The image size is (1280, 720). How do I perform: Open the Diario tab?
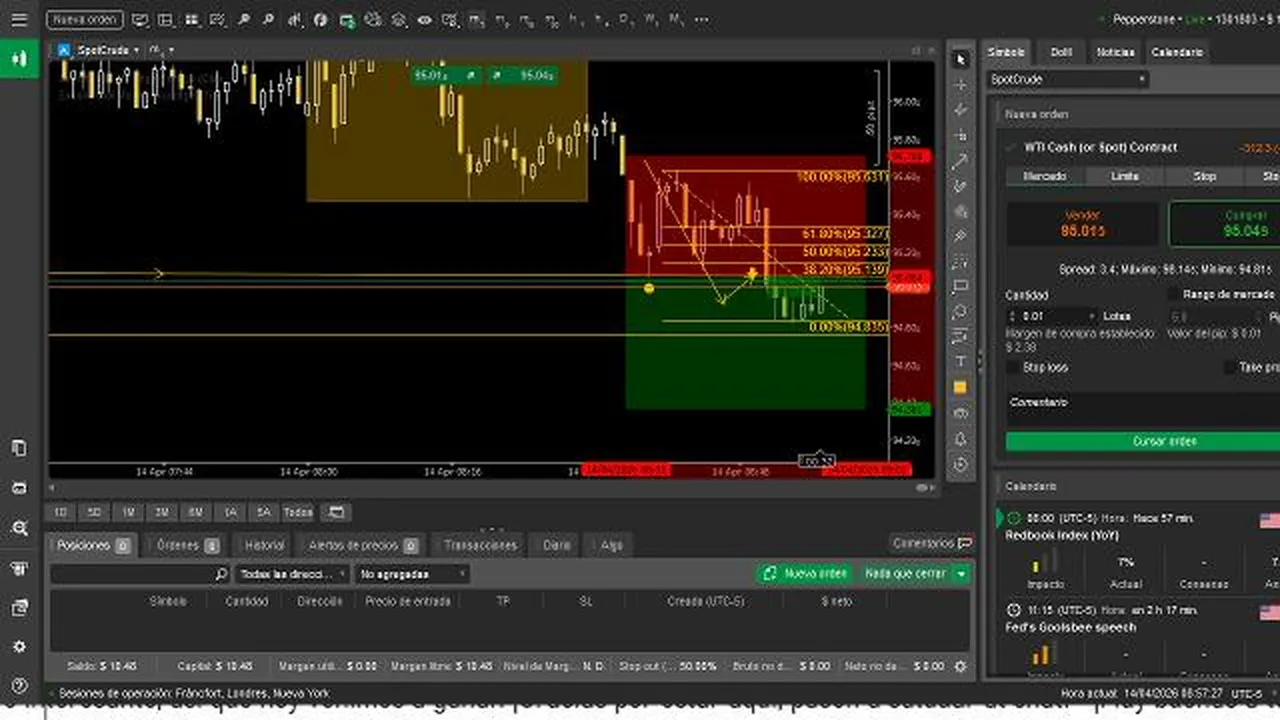pos(557,545)
